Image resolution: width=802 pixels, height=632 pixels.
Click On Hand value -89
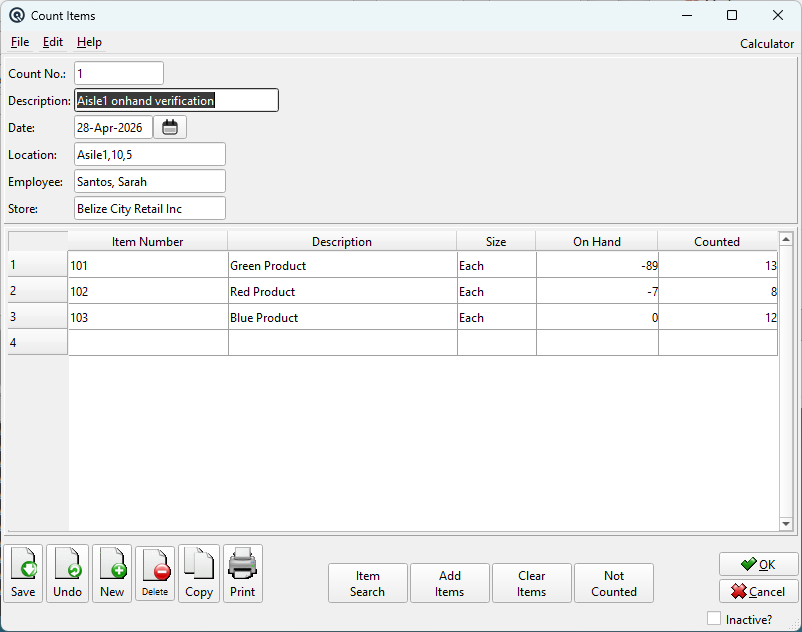597,265
